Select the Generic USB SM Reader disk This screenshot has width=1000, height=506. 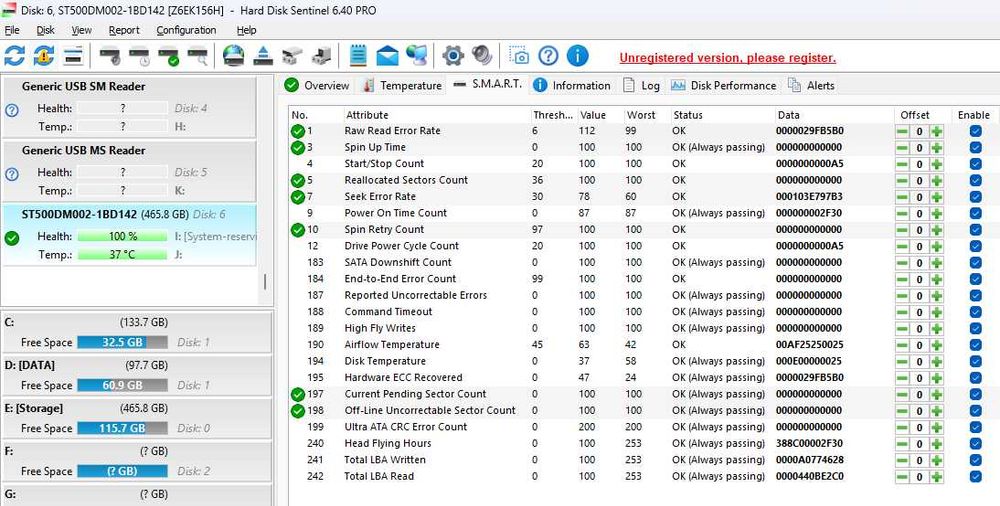[129, 107]
